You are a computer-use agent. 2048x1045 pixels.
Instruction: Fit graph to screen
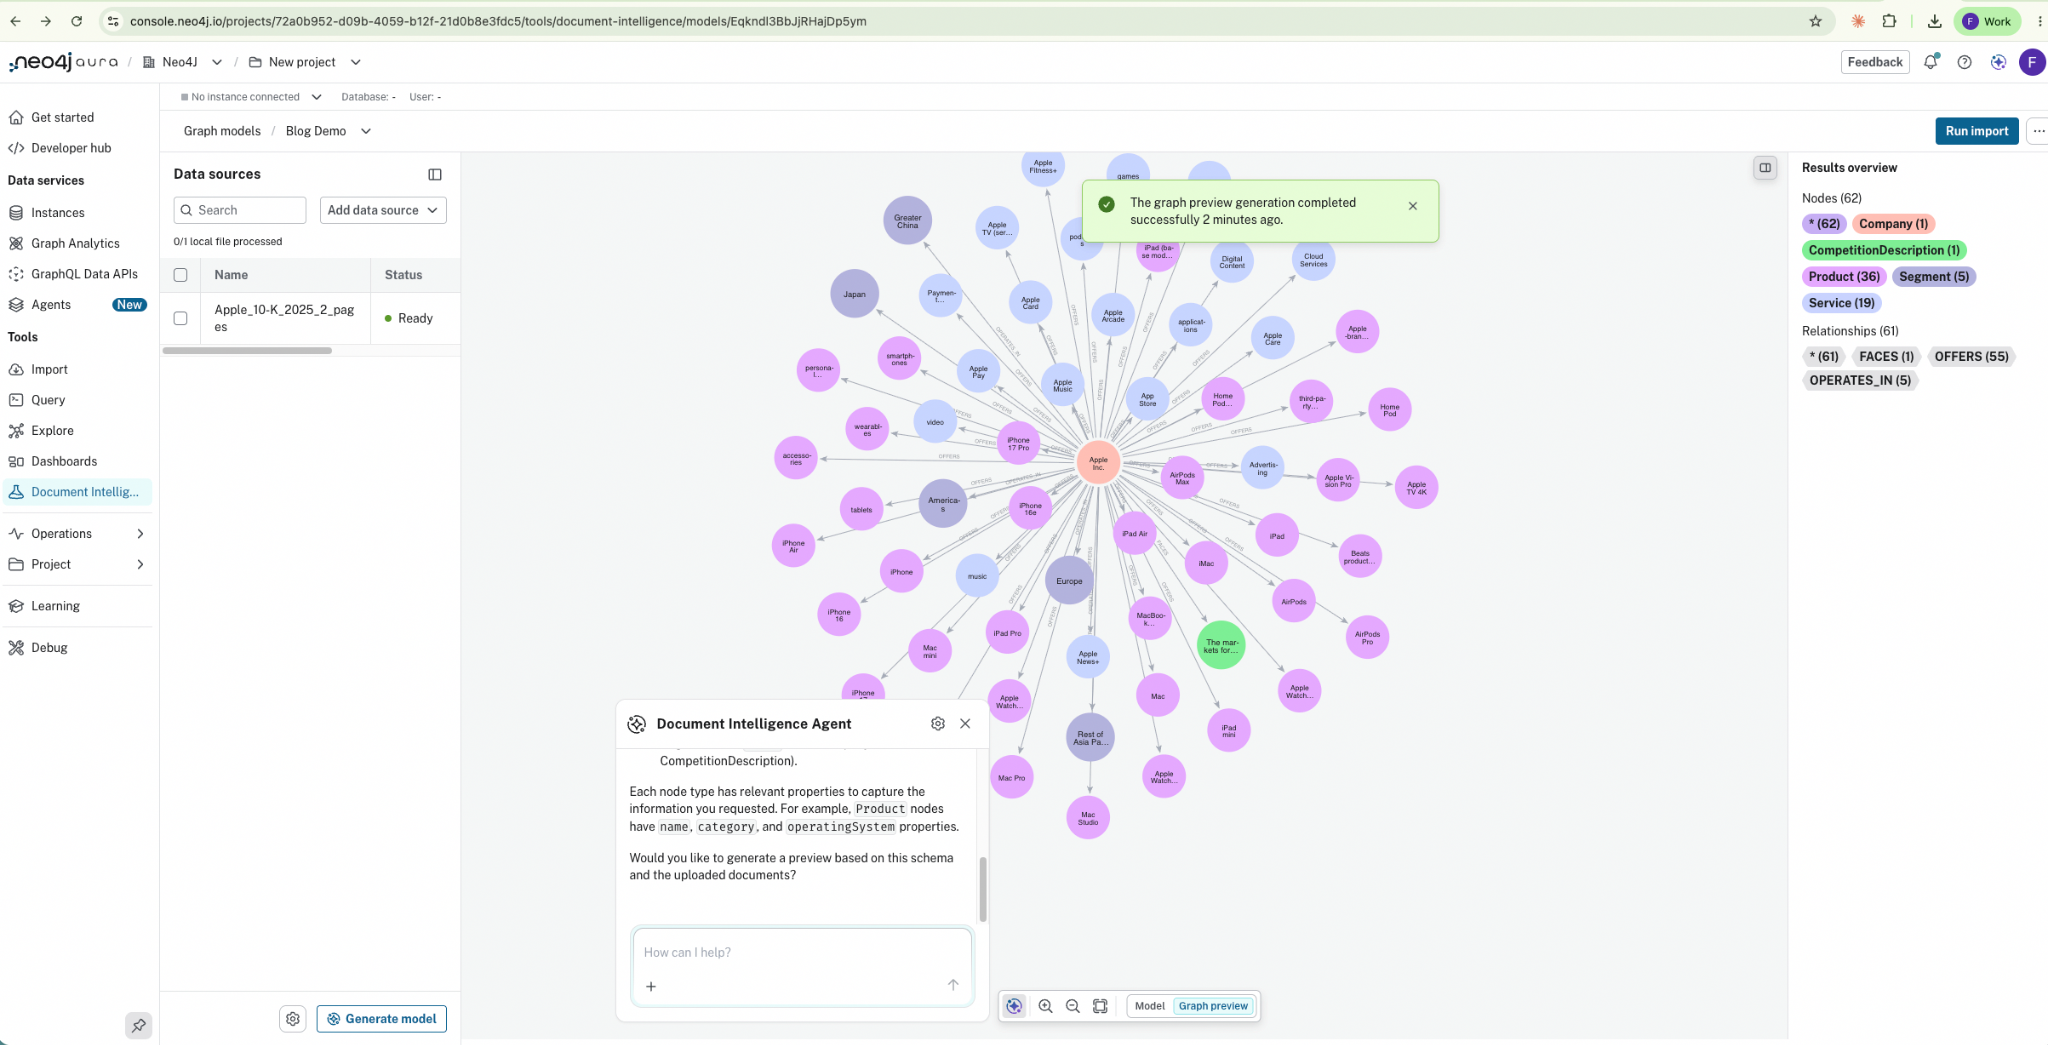[1100, 1006]
